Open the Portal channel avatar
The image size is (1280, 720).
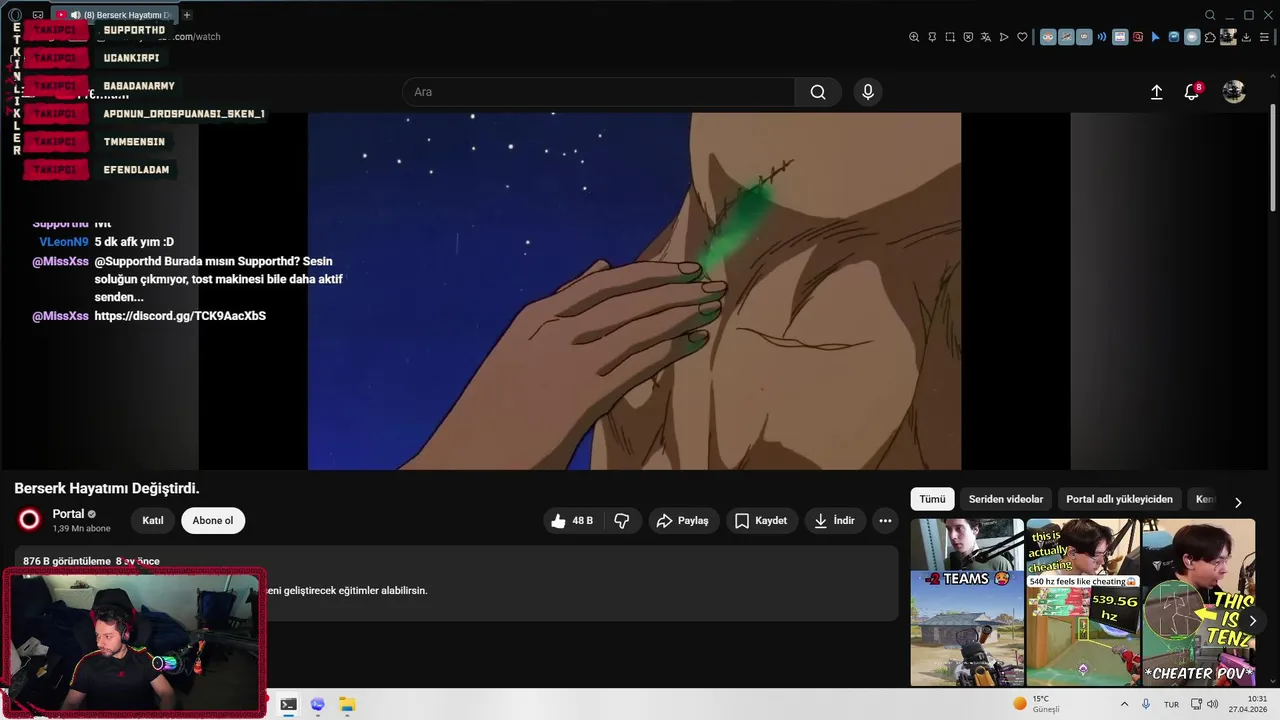[x=30, y=520]
